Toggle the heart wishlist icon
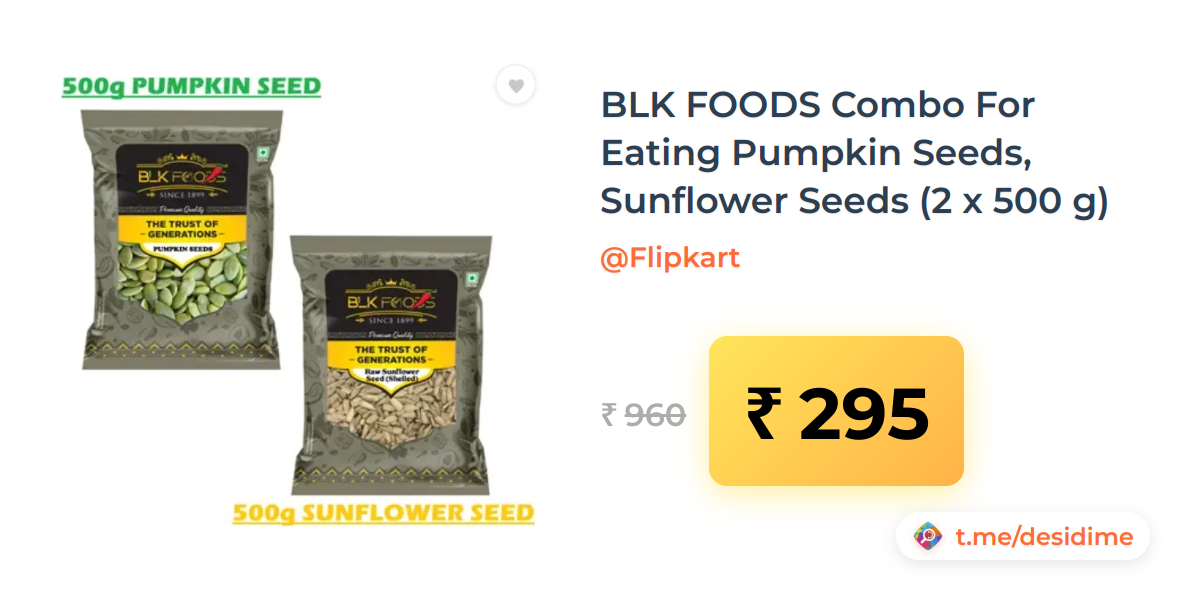This screenshot has height=600, width=1200. click(x=516, y=86)
